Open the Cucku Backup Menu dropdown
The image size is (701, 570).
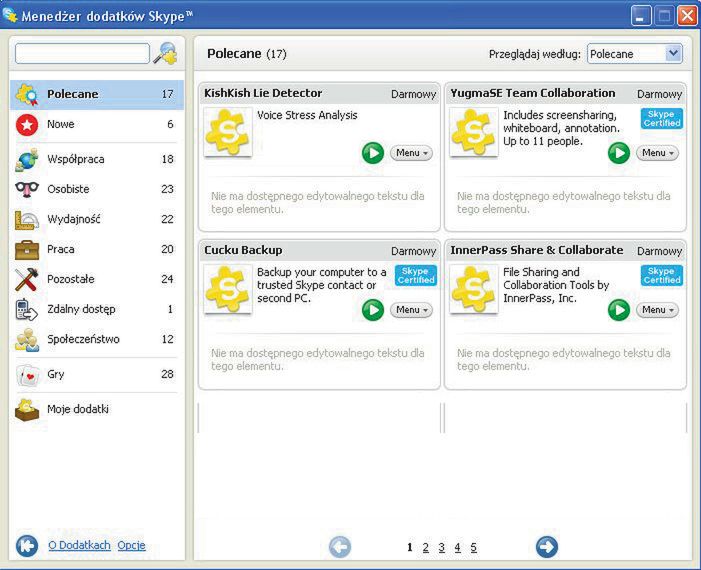411,310
